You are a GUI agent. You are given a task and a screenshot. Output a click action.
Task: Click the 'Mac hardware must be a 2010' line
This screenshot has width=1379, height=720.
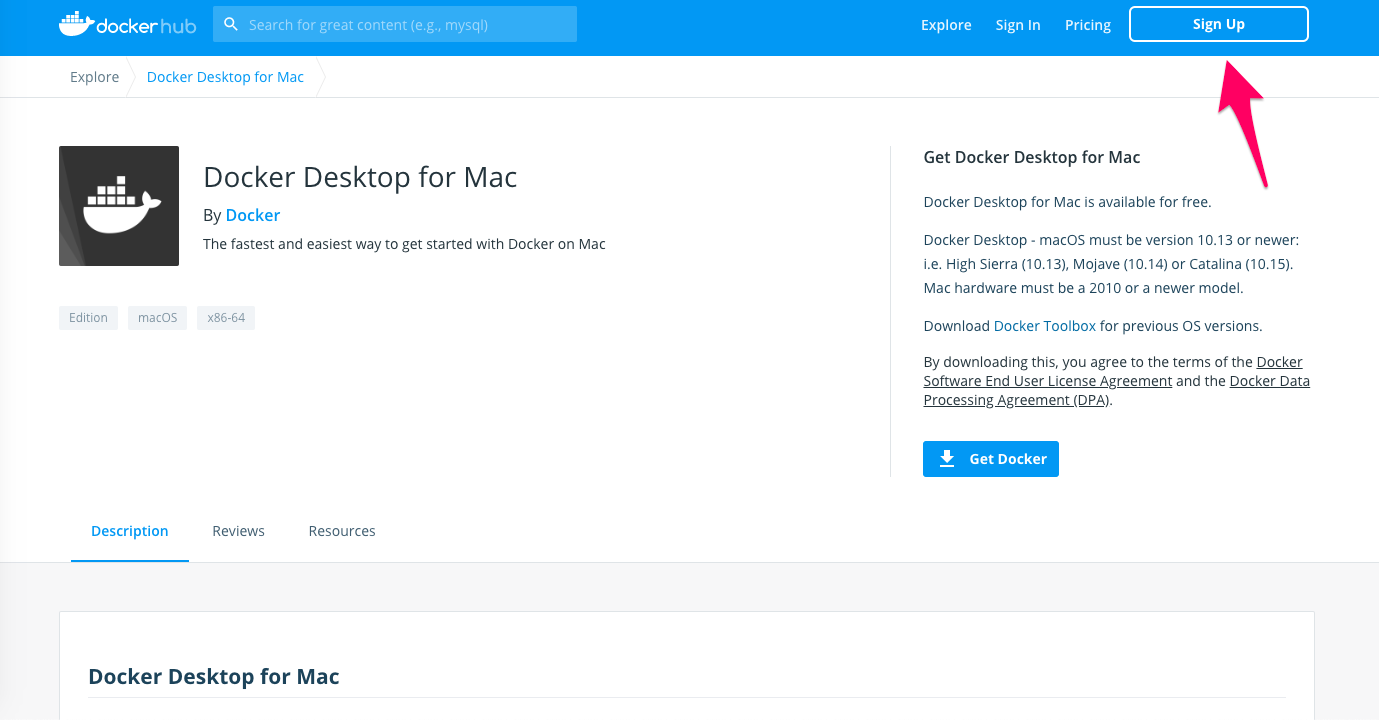(1083, 288)
